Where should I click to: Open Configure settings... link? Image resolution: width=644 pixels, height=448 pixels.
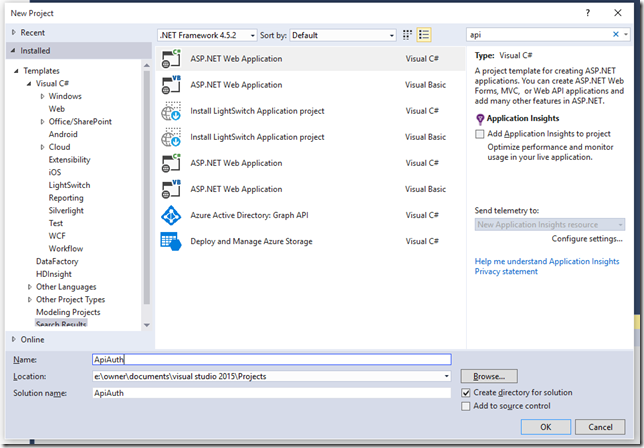(587, 239)
